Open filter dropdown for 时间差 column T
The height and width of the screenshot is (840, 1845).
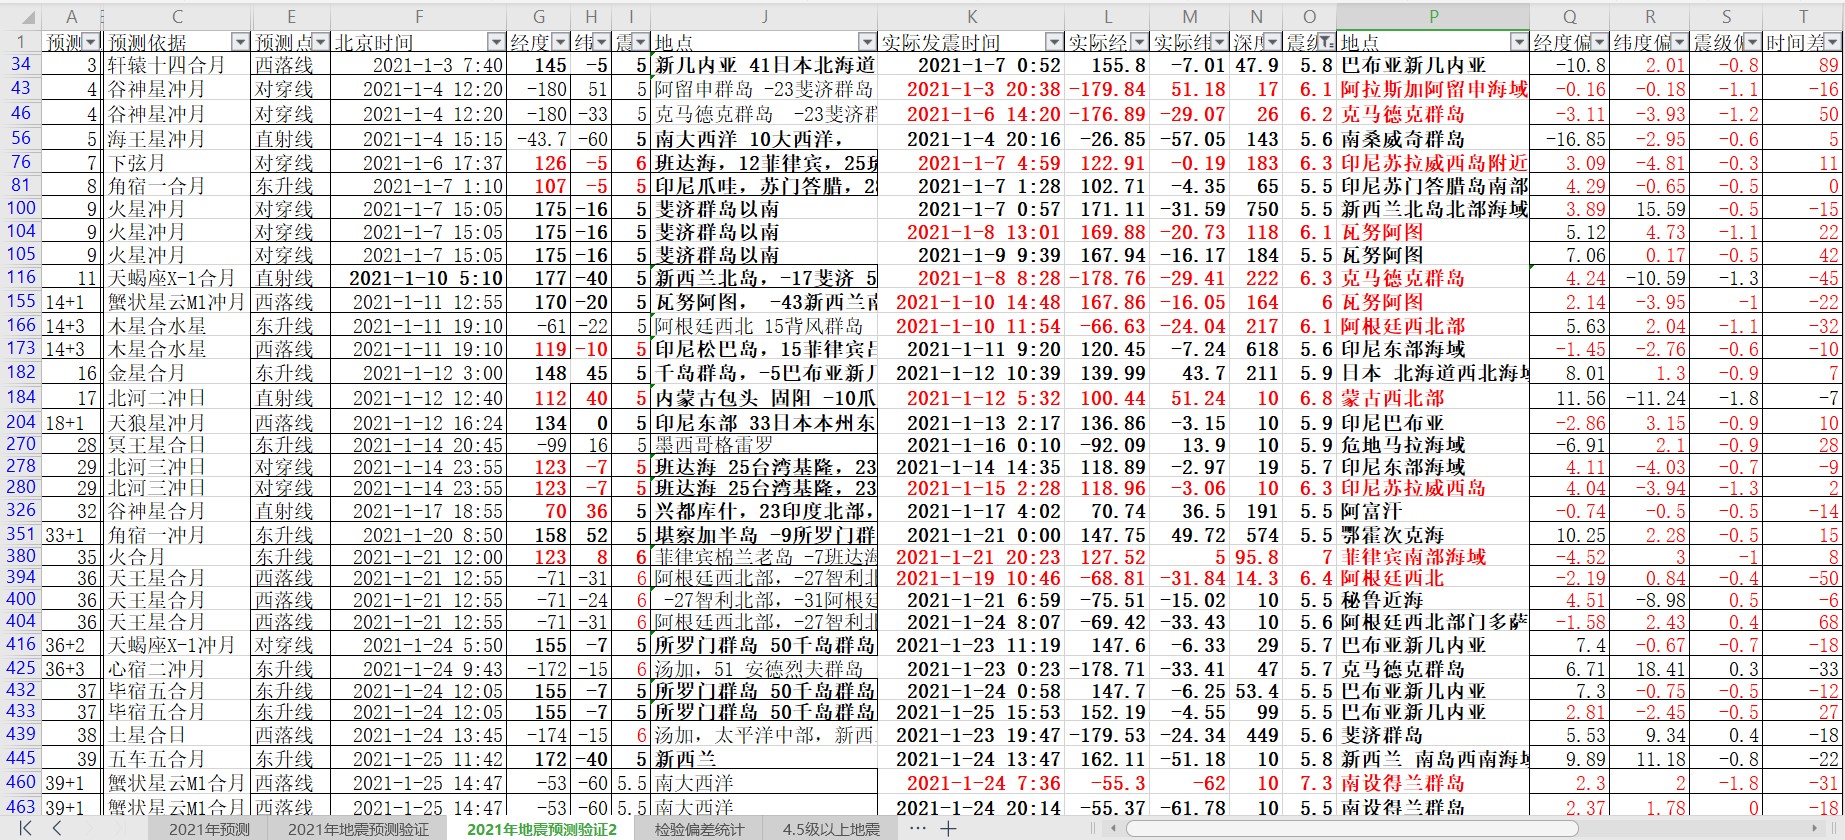click(1833, 42)
